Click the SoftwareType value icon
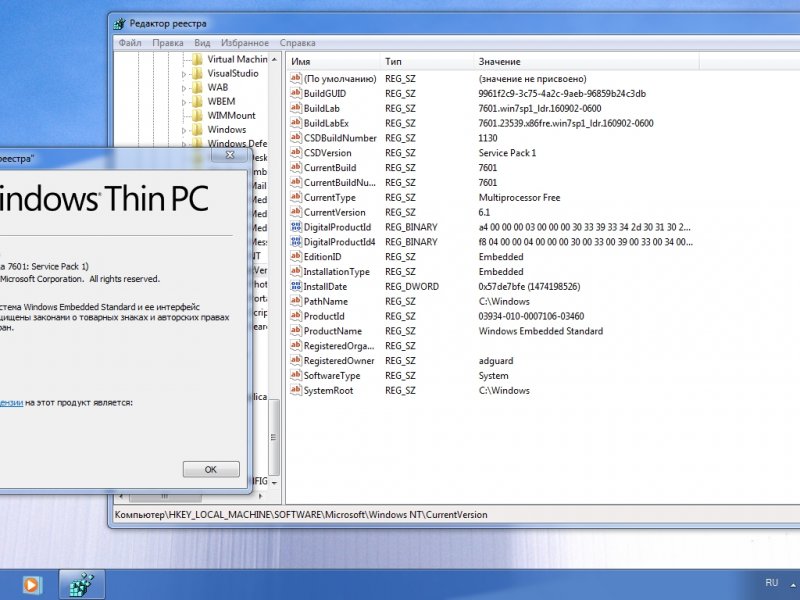The width and height of the screenshot is (800, 600). click(x=296, y=375)
